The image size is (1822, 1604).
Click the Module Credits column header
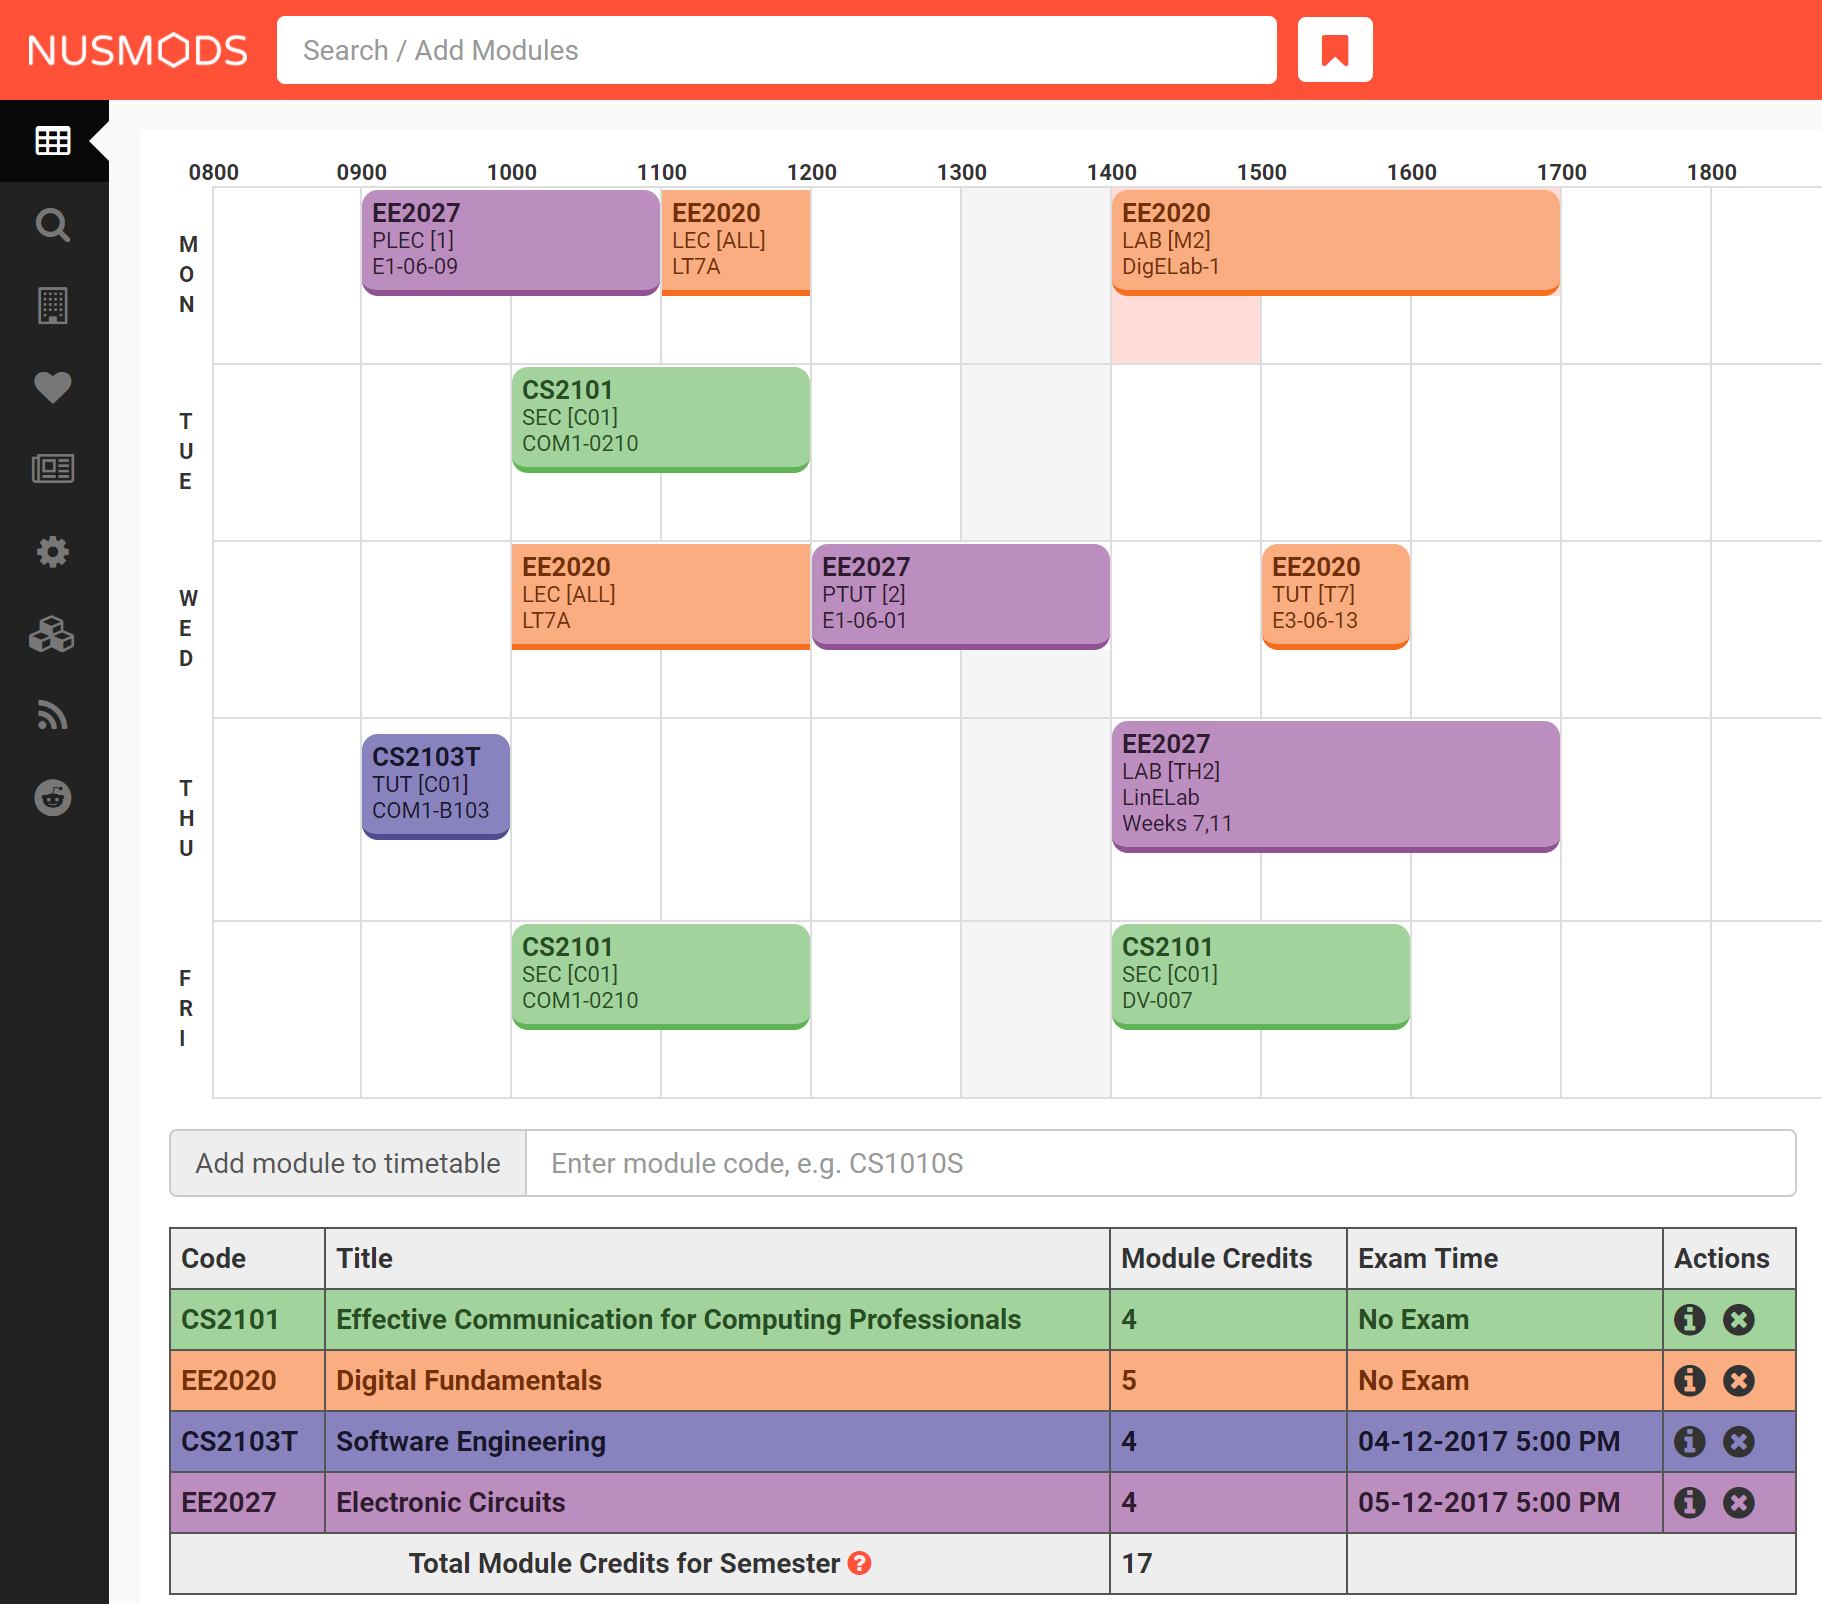tap(1217, 1258)
